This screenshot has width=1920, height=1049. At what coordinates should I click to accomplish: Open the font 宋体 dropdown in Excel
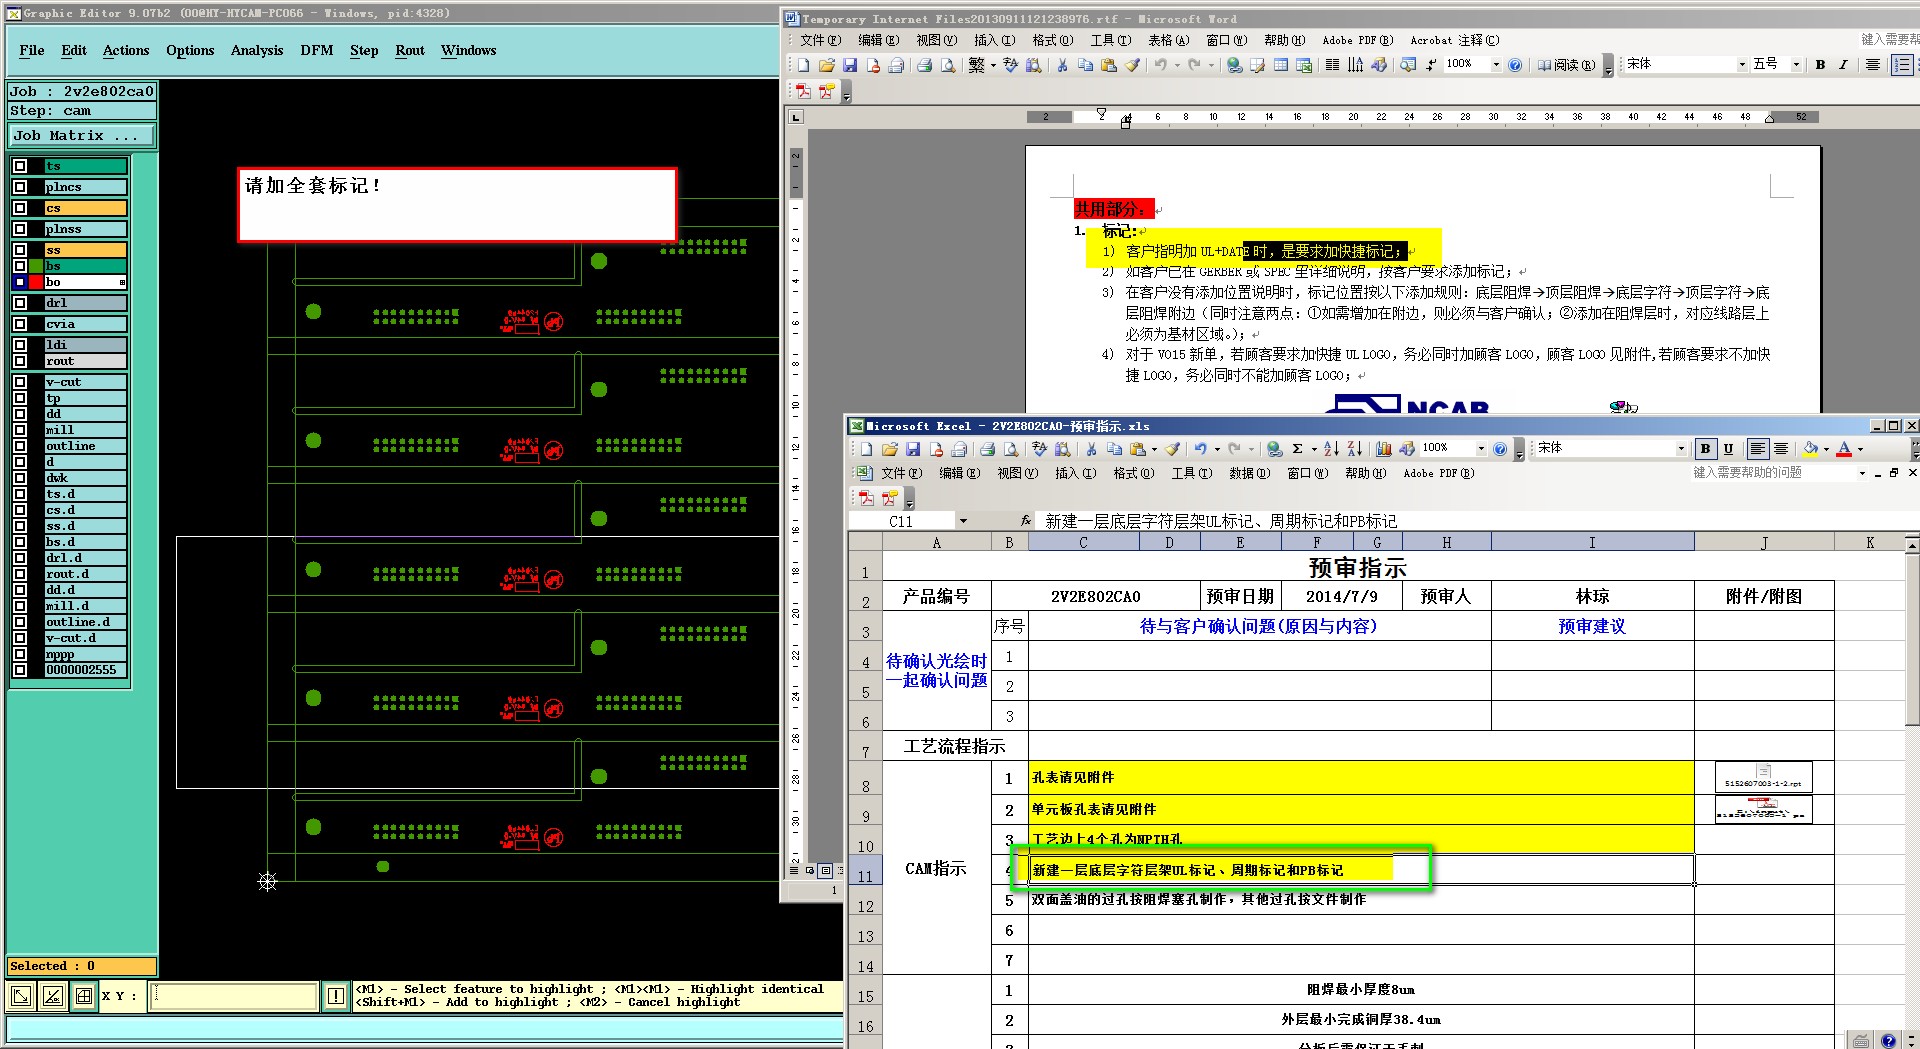click(x=1681, y=449)
